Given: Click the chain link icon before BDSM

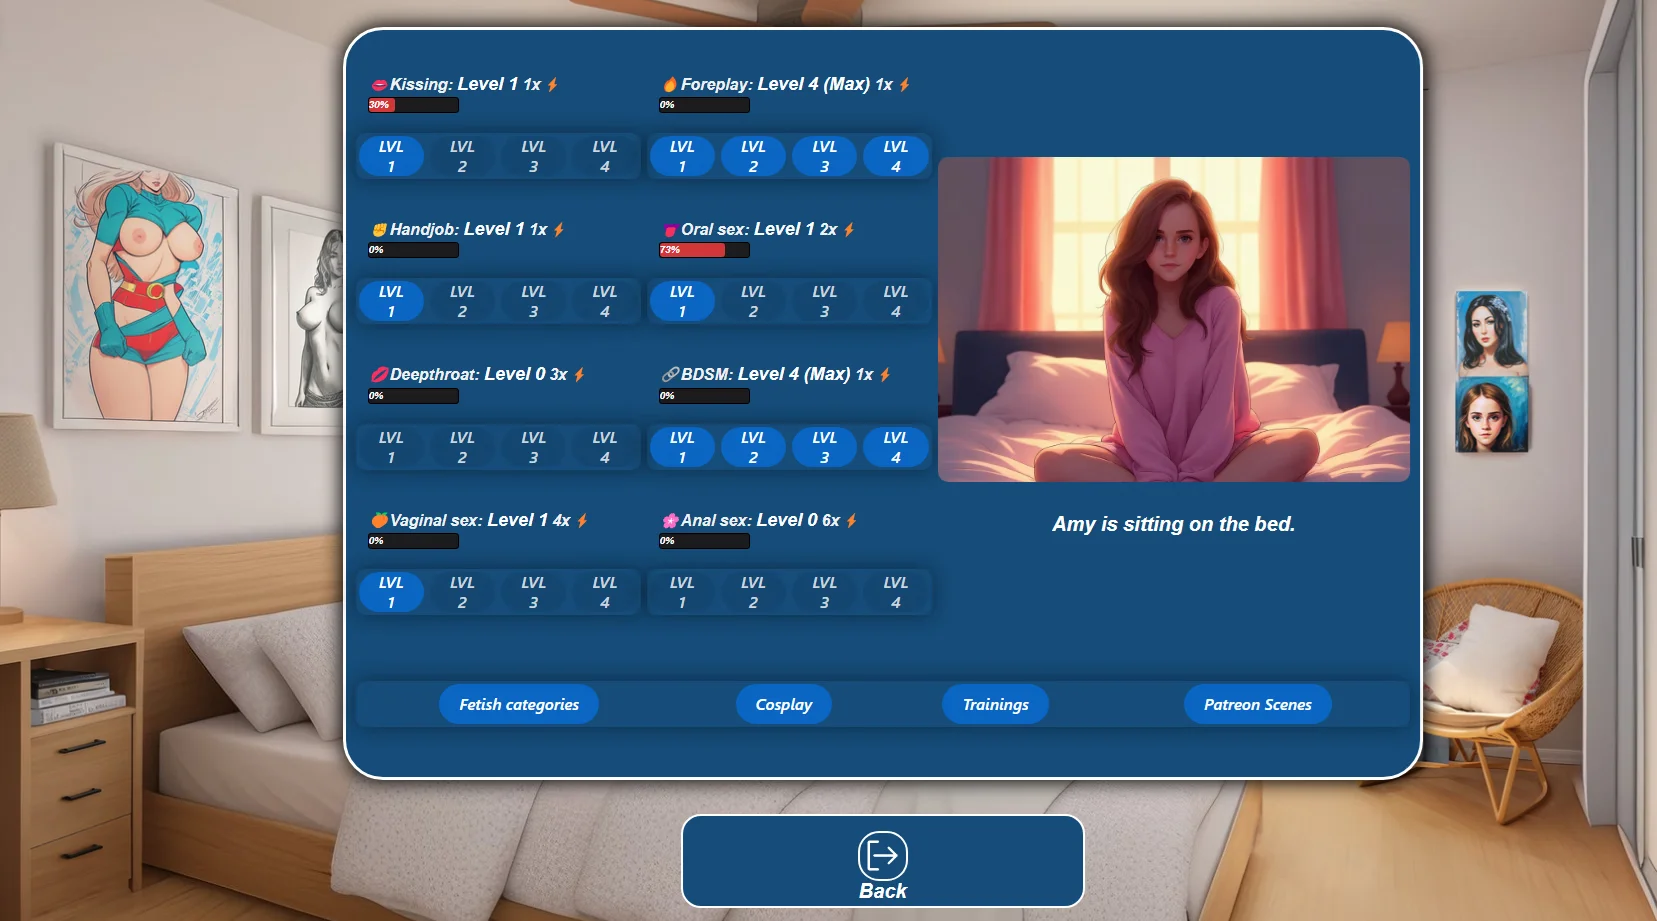Looking at the screenshot, I should [670, 375].
